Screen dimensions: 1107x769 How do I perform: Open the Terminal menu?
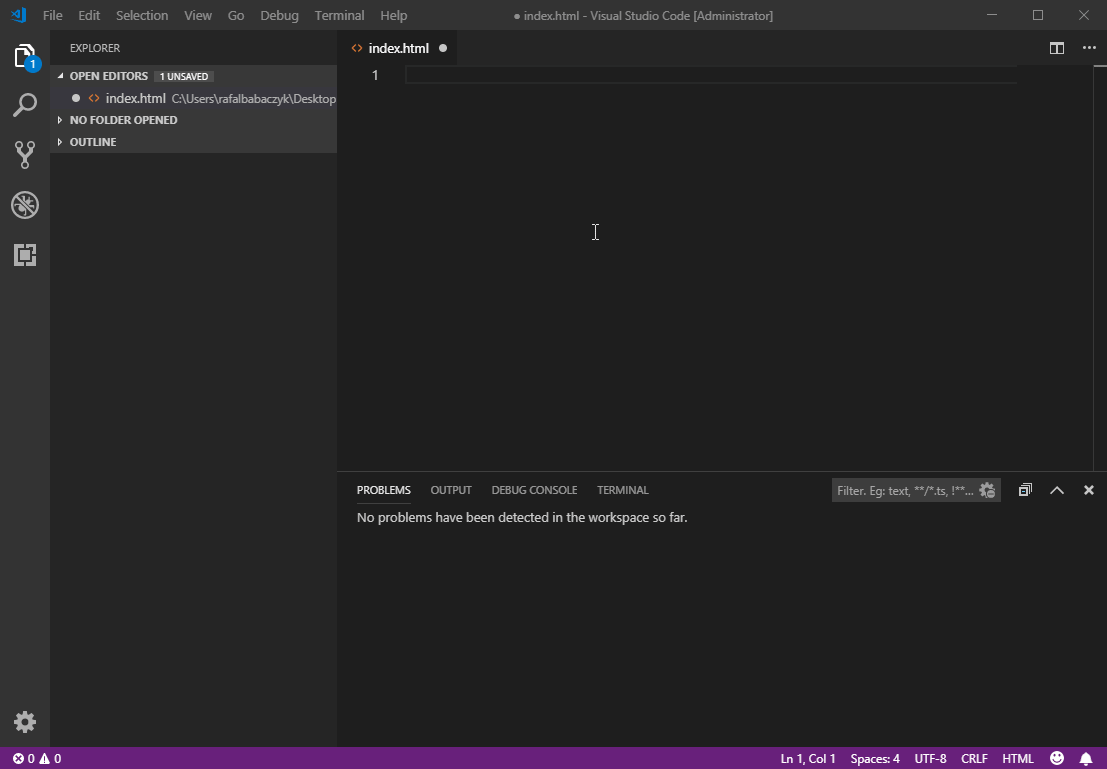[x=340, y=15]
